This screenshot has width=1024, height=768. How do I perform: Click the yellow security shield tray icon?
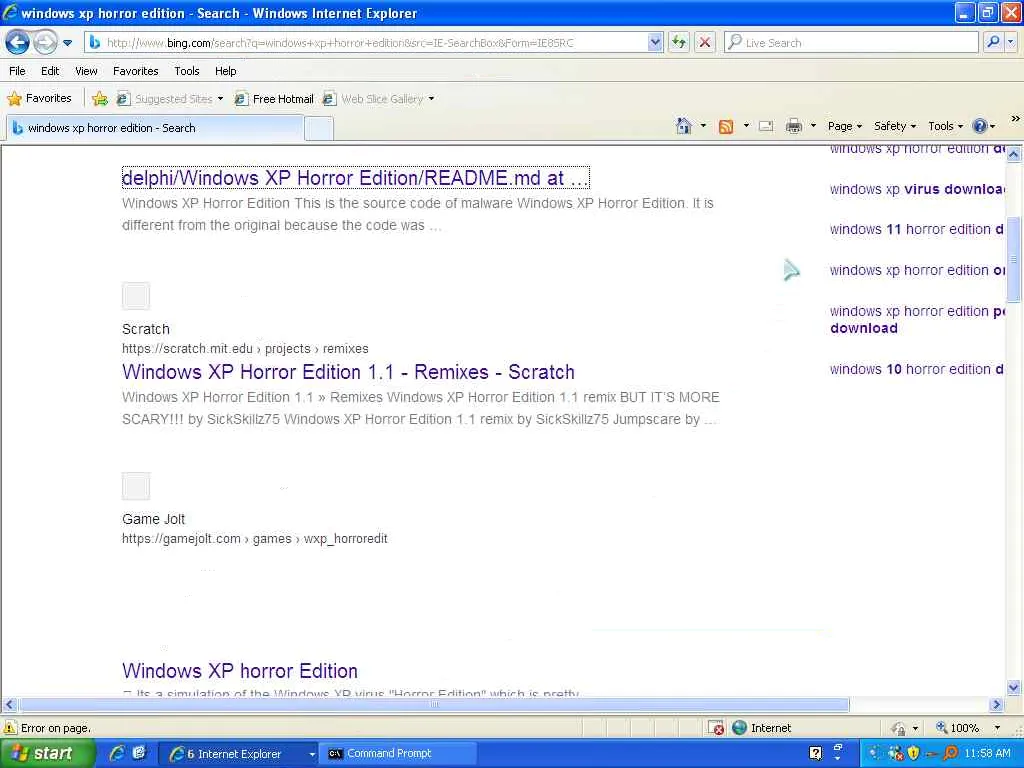[x=913, y=754]
